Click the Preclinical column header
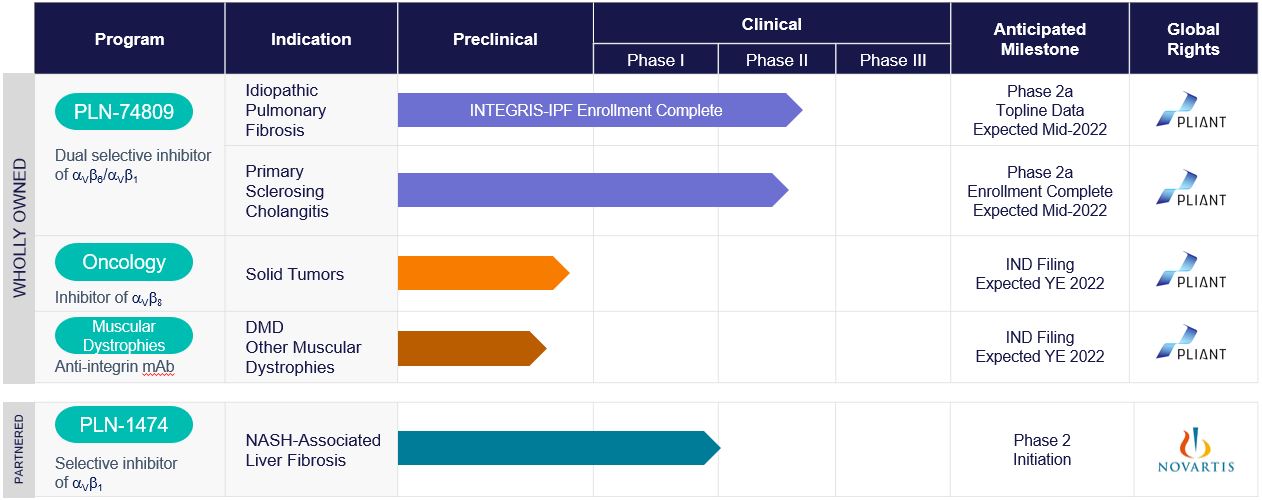This screenshot has height=500, width=1262. coord(495,40)
